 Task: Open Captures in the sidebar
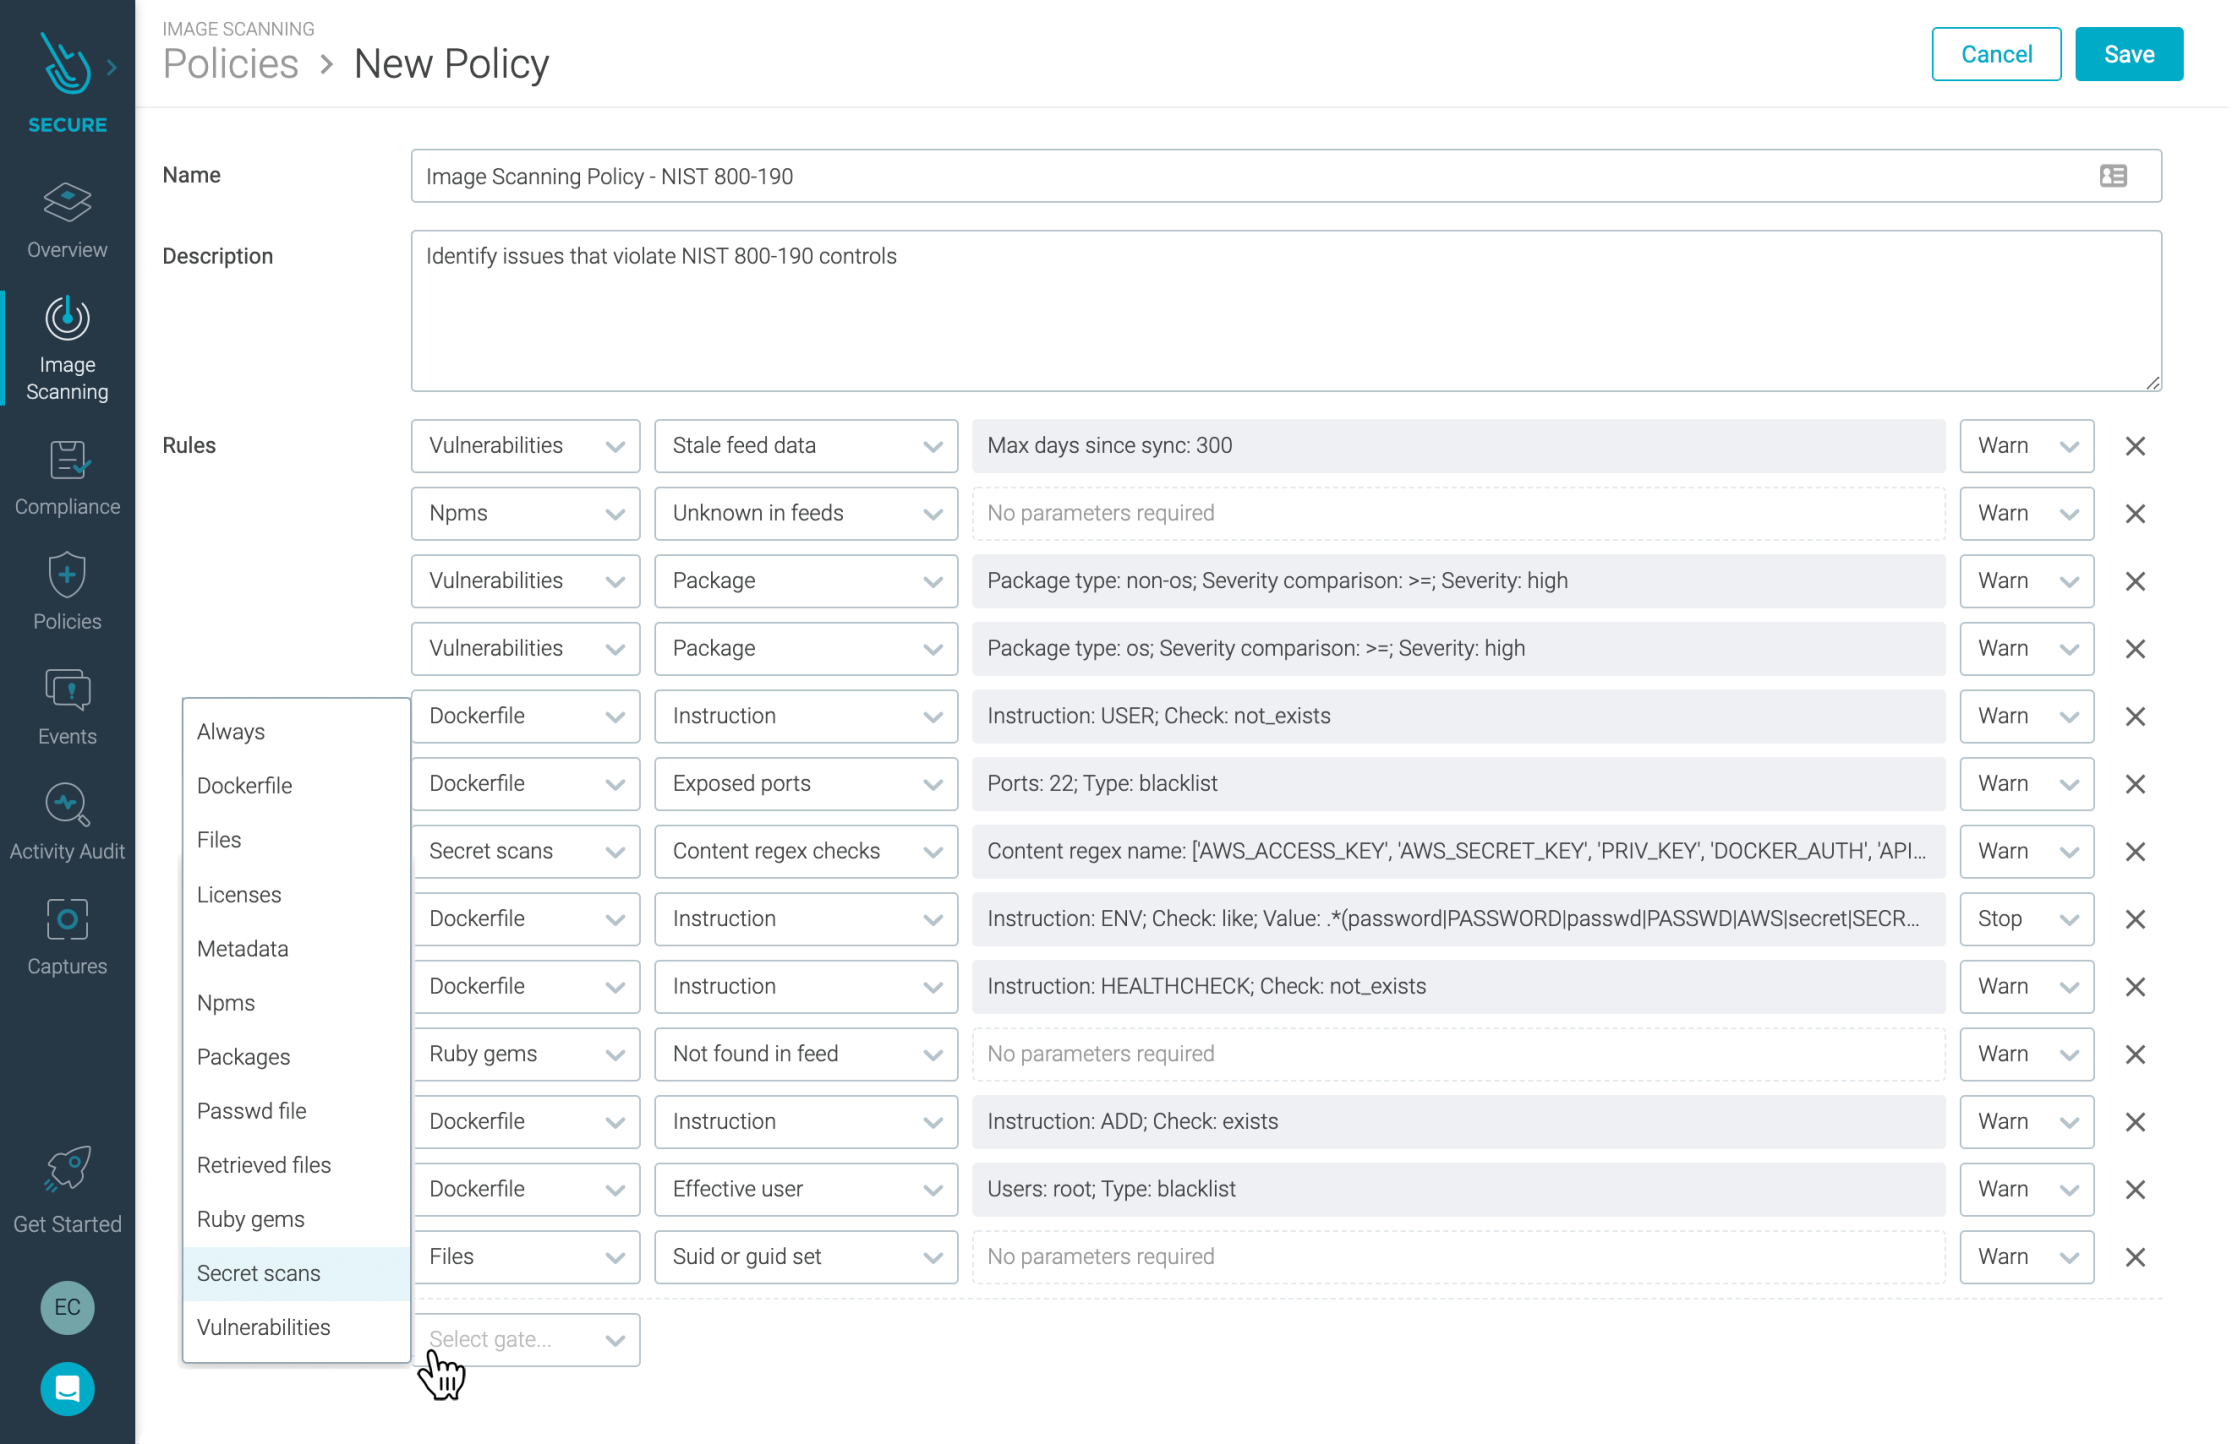[x=67, y=937]
